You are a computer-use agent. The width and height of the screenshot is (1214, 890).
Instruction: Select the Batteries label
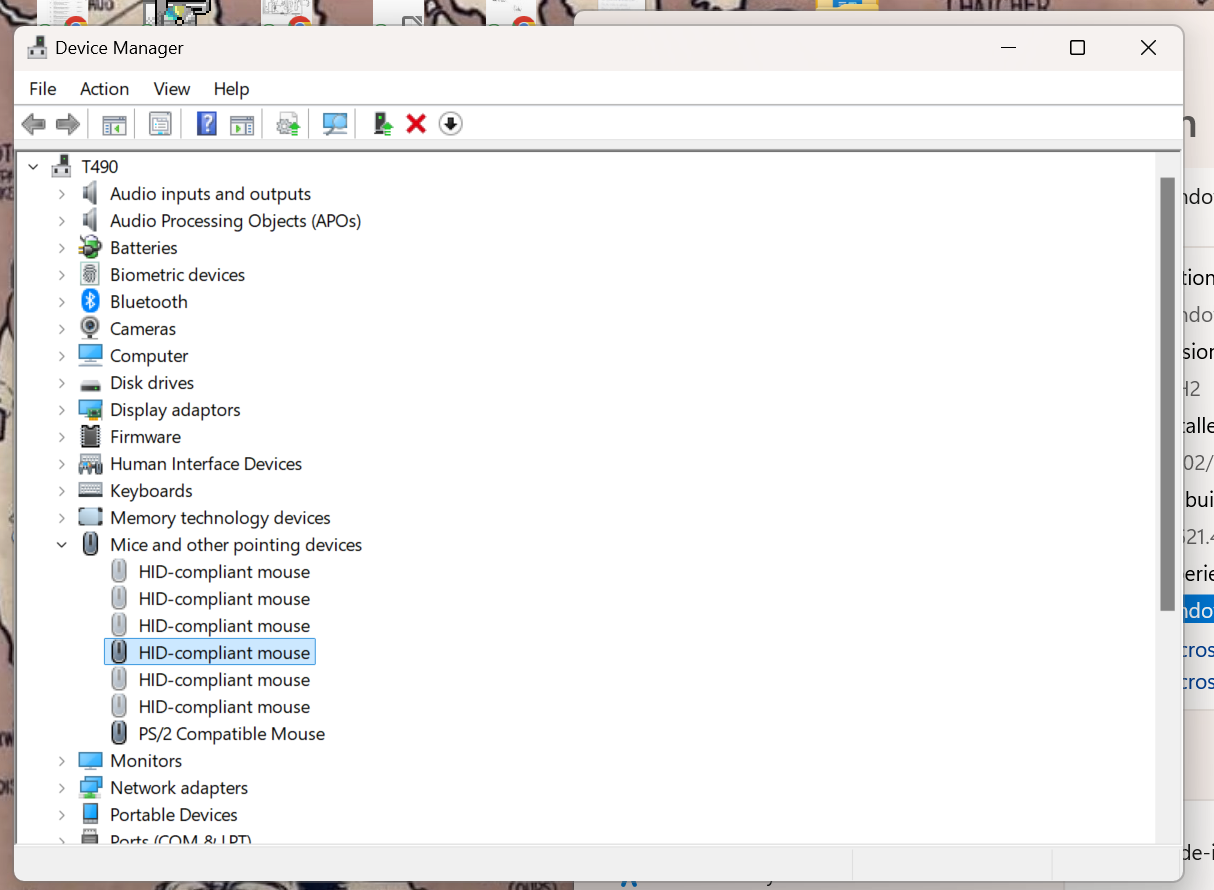coord(144,247)
